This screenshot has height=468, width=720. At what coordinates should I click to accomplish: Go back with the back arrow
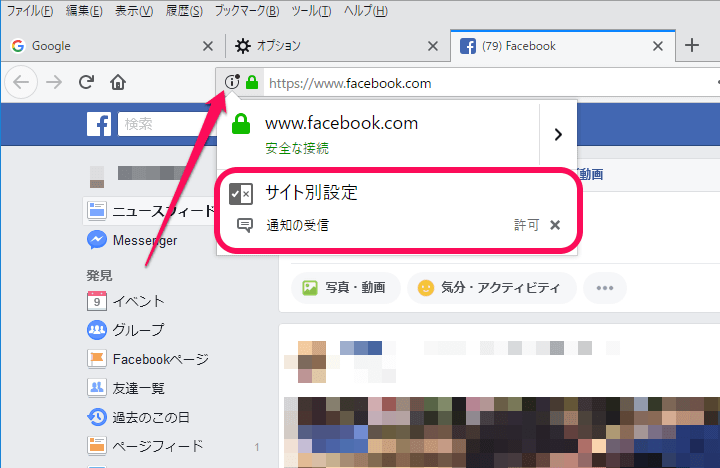coord(21,83)
